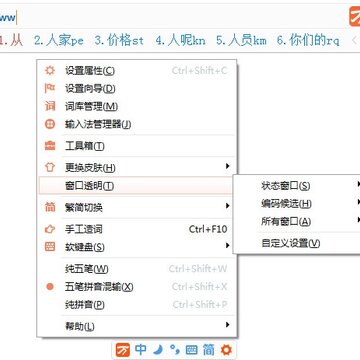Open settings gear on status bar
The image size is (360, 360).
pos(226,350)
